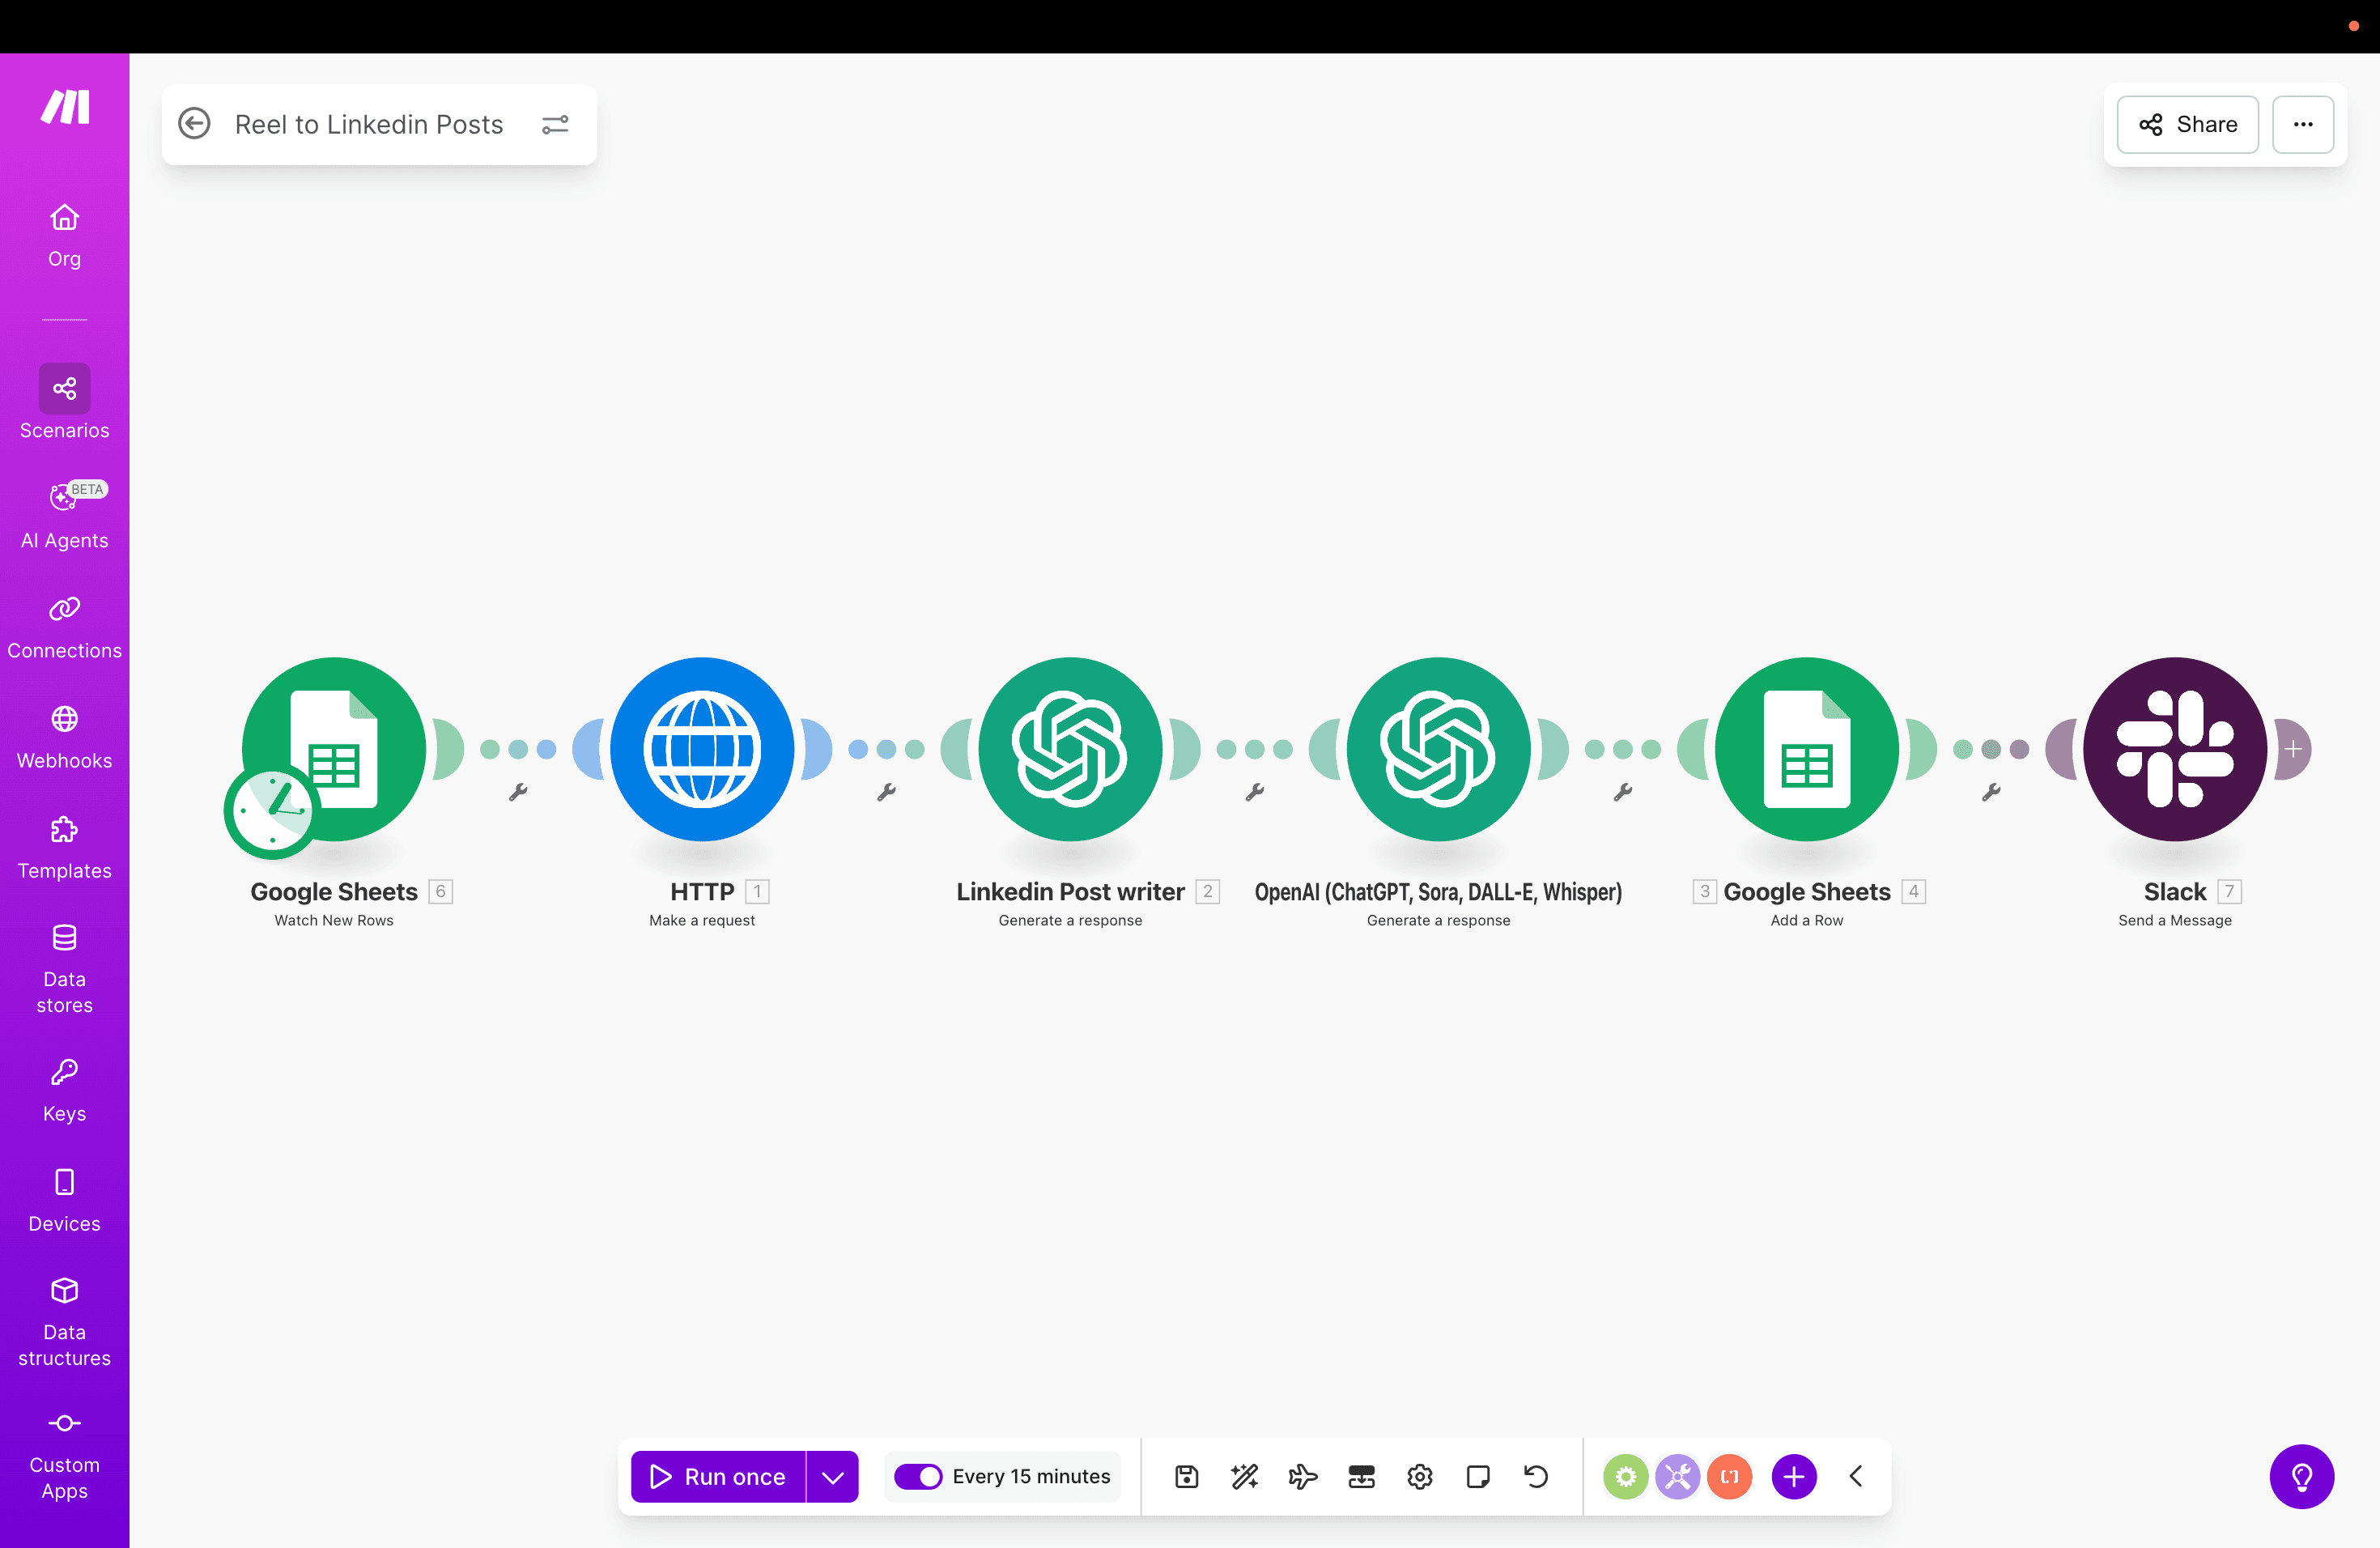Open the three-dots more options menu

click(x=2302, y=124)
